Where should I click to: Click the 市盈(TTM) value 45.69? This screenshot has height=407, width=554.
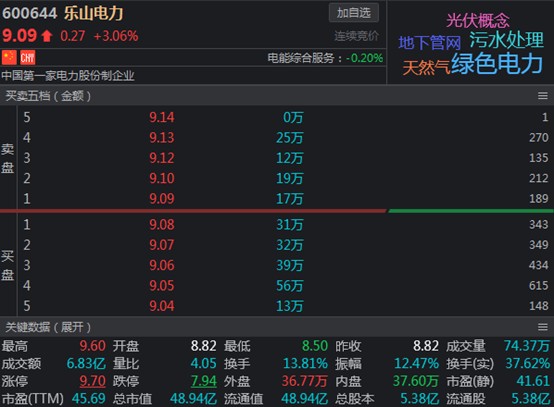89,399
